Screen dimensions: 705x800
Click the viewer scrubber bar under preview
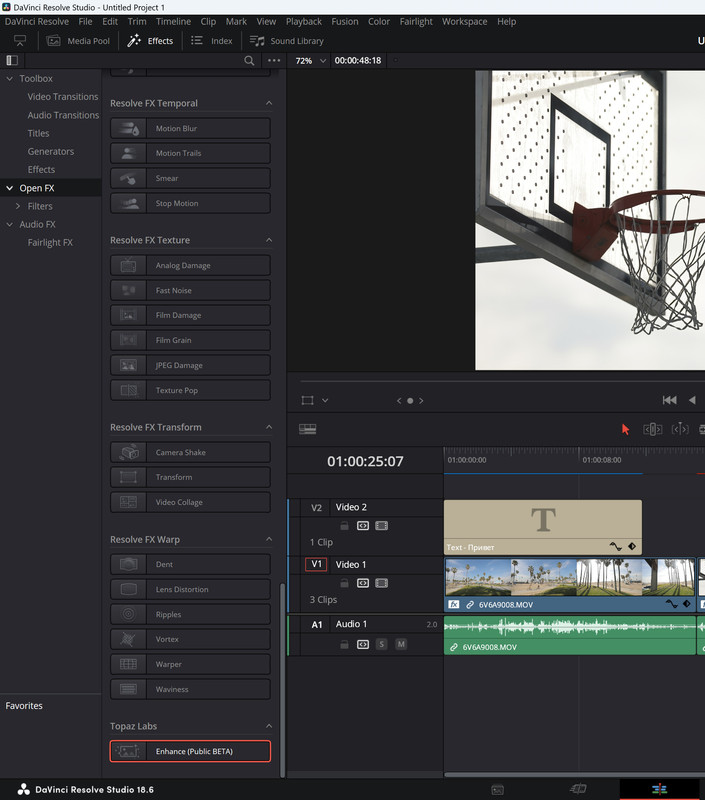coord(502,381)
